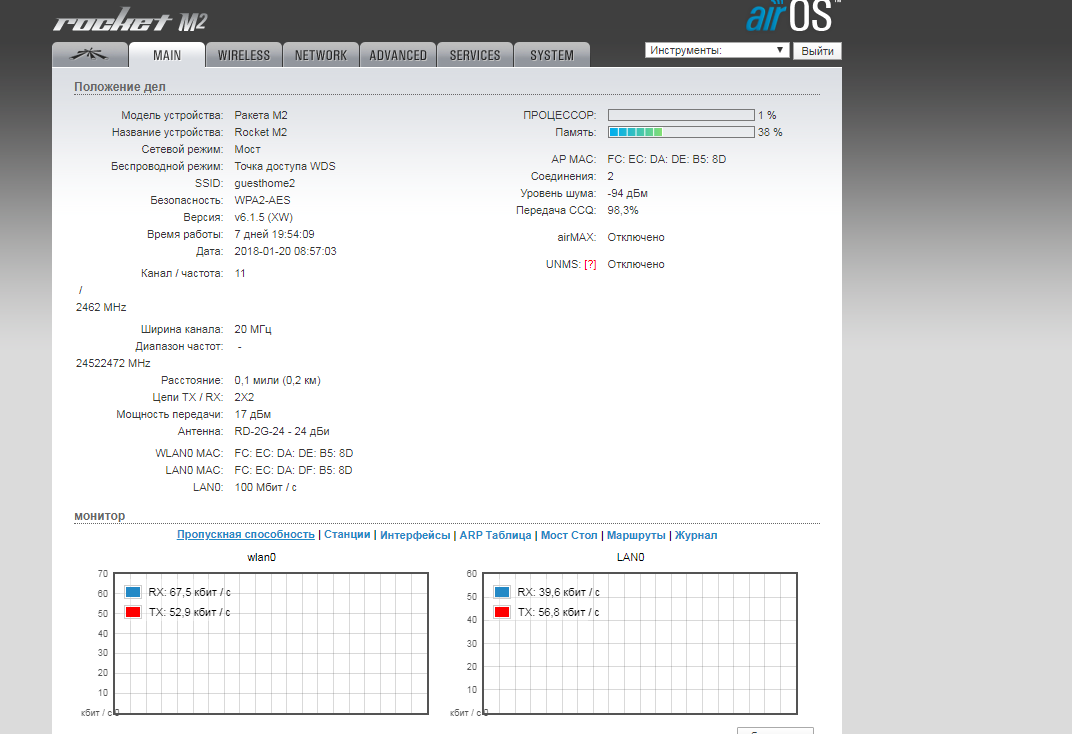Image resolution: width=1072 pixels, height=734 pixels.
Task: Click the Rocket M2 logo
Action: tap(130, 20)
